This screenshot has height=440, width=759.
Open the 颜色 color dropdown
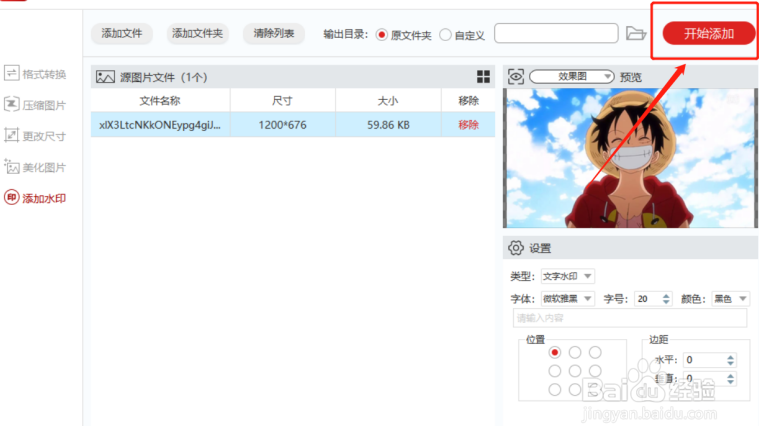point(731,299)
